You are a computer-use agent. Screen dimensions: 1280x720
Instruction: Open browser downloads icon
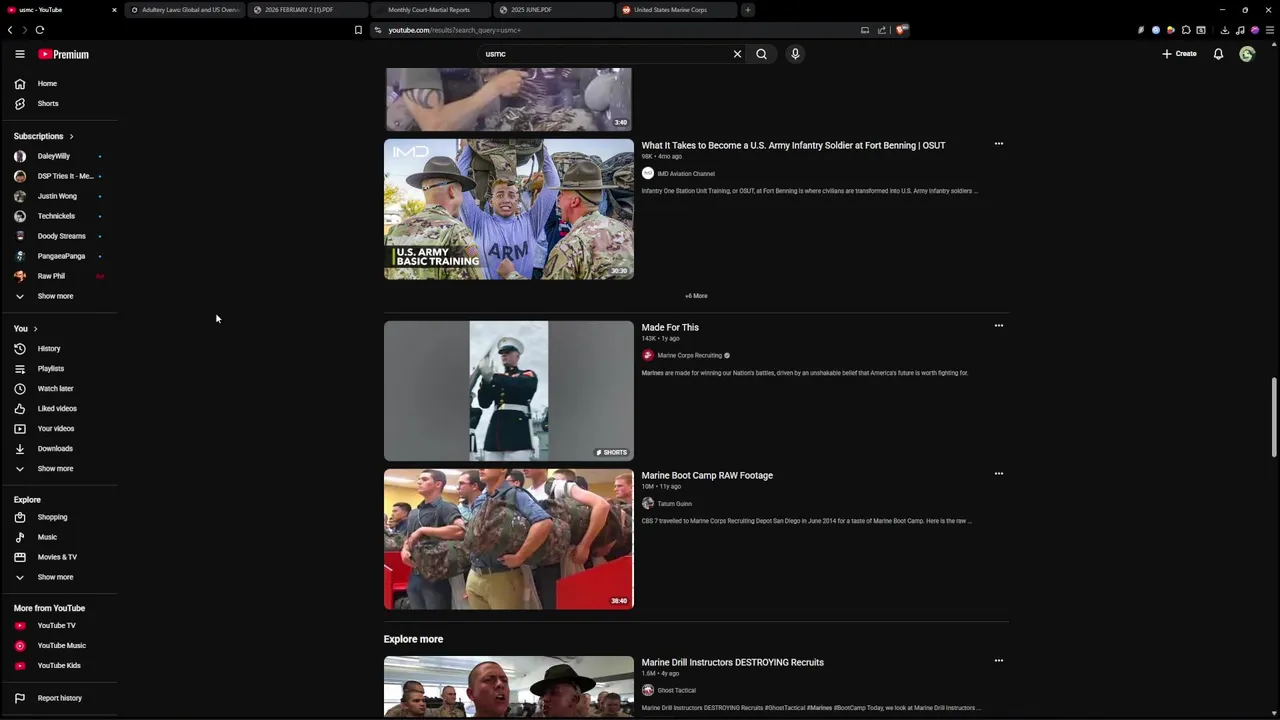1225,30
